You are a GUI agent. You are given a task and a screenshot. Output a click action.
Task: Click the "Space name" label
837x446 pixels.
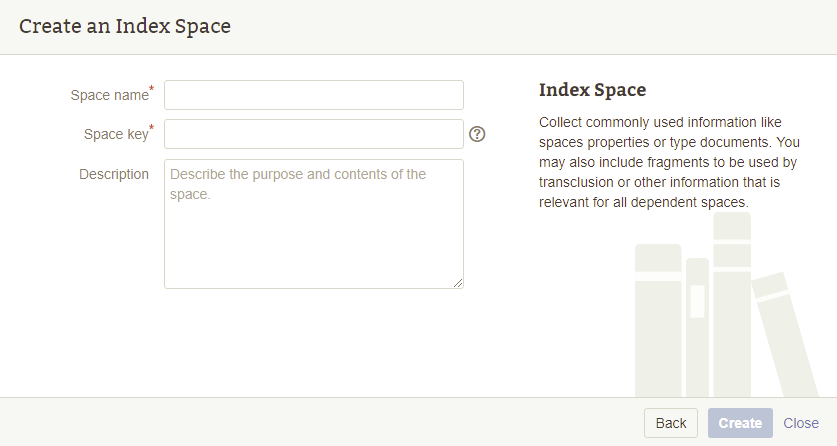coord(109,95)
